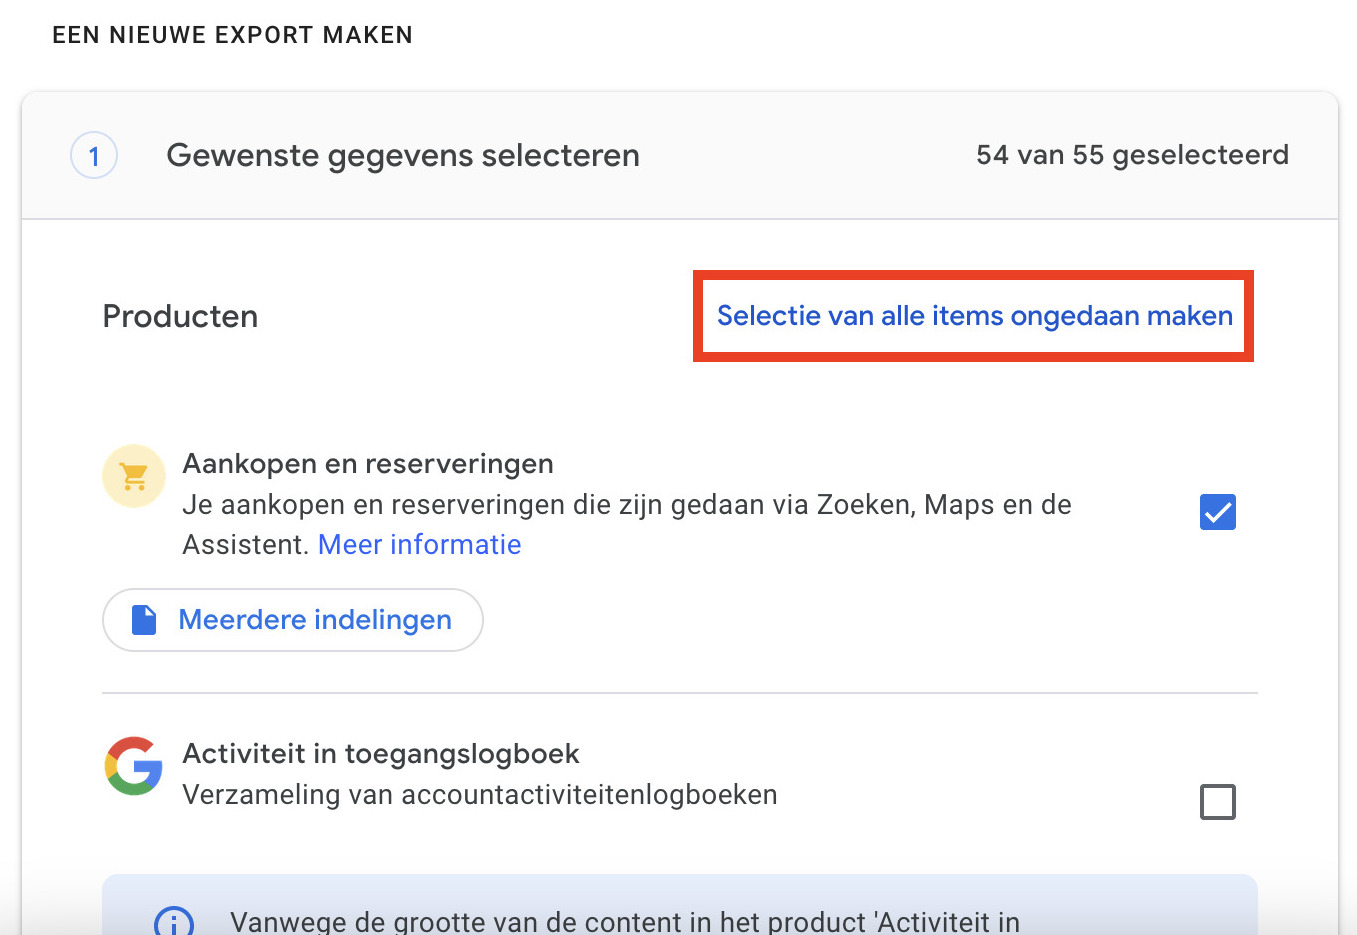The height and width of the screenshot is (935, 1357).
Task: Click the document icon in Meerdere indelingen
Action: click(145, 620)
